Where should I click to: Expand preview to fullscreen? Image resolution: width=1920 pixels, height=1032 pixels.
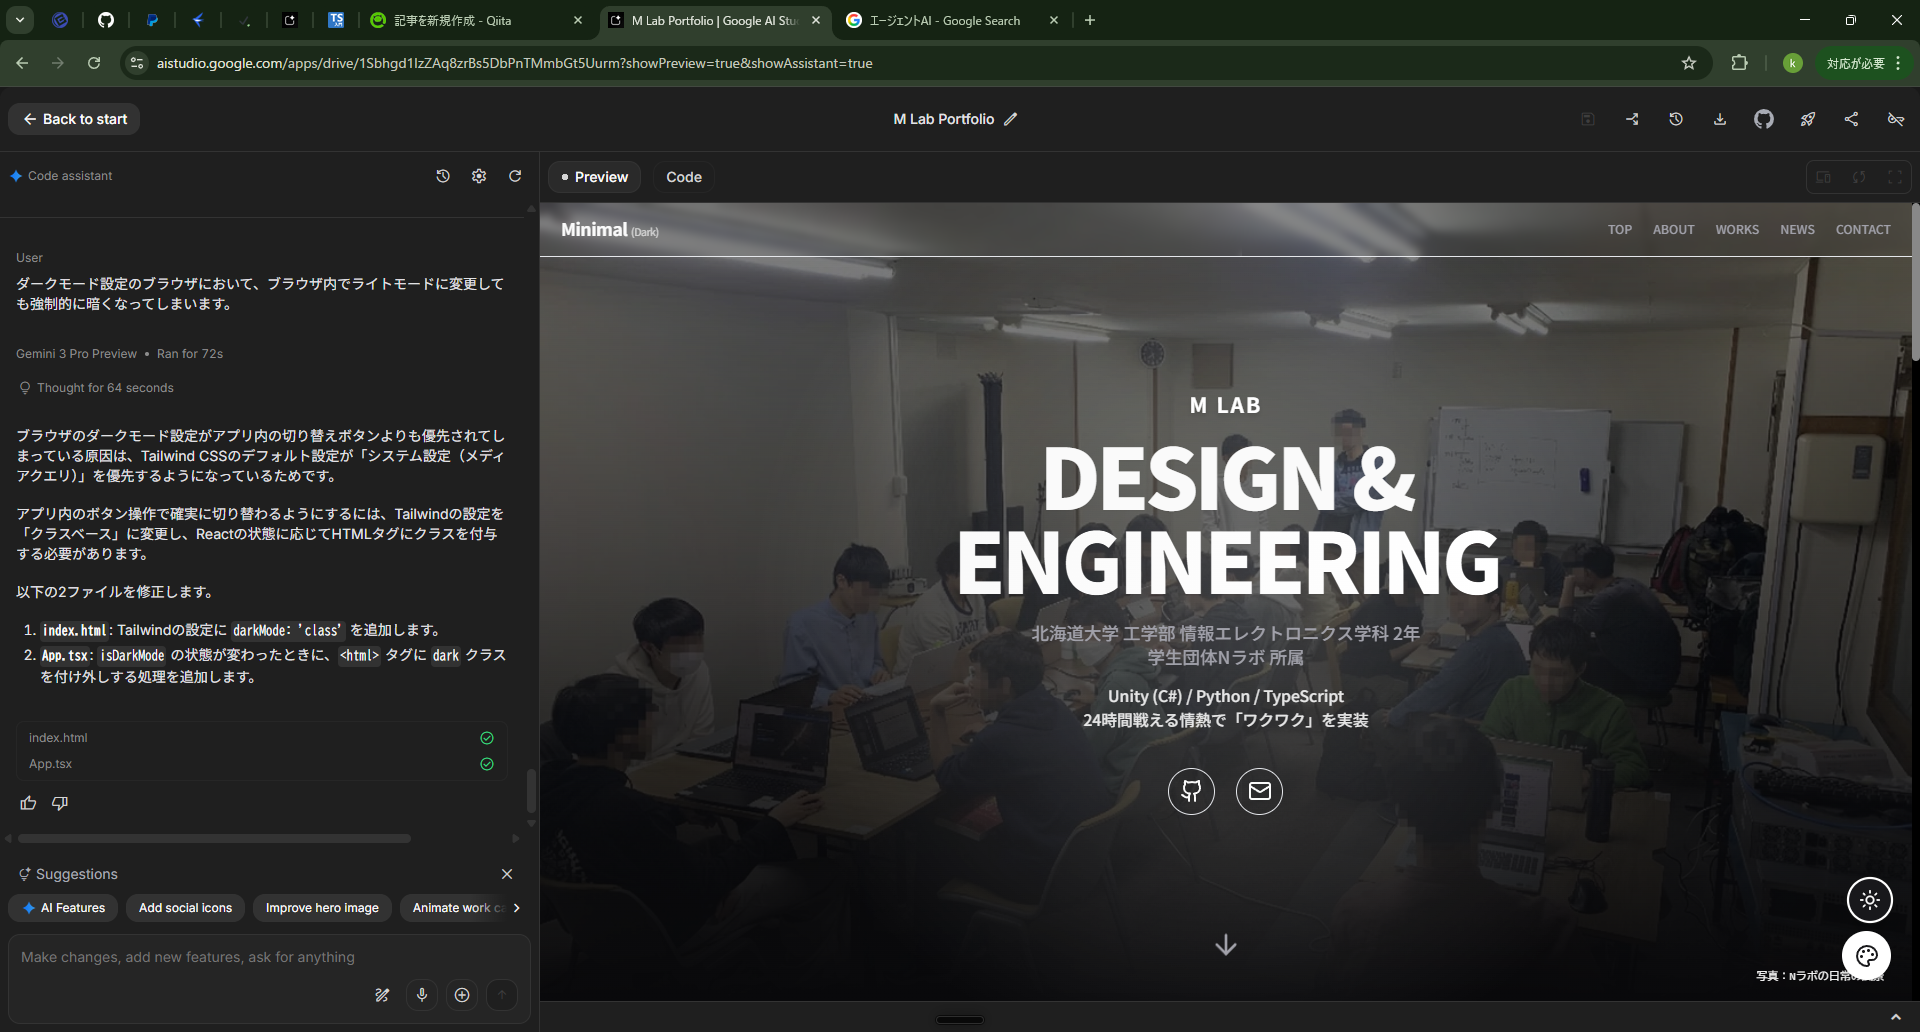tap(1895, 177)
